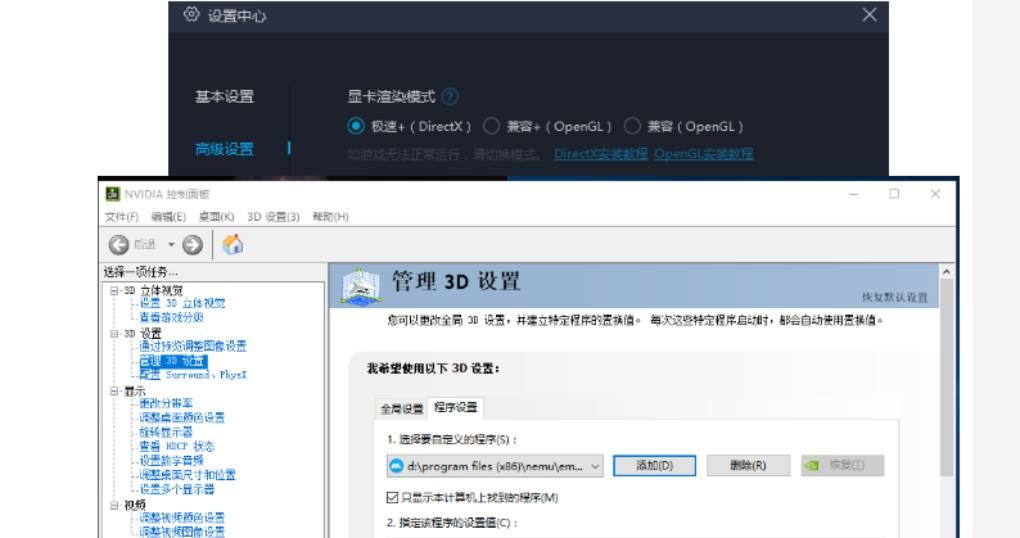Collapse the 显示 tree node
This screenshot has height=538, width=1020.
[114, 391]
